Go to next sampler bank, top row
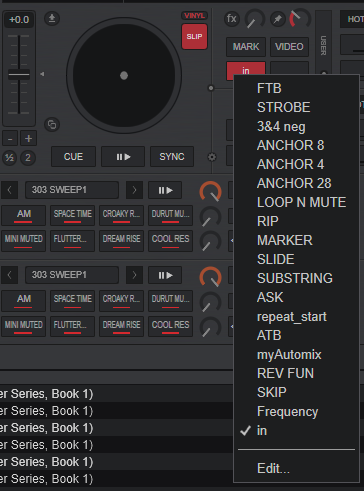 134,190
